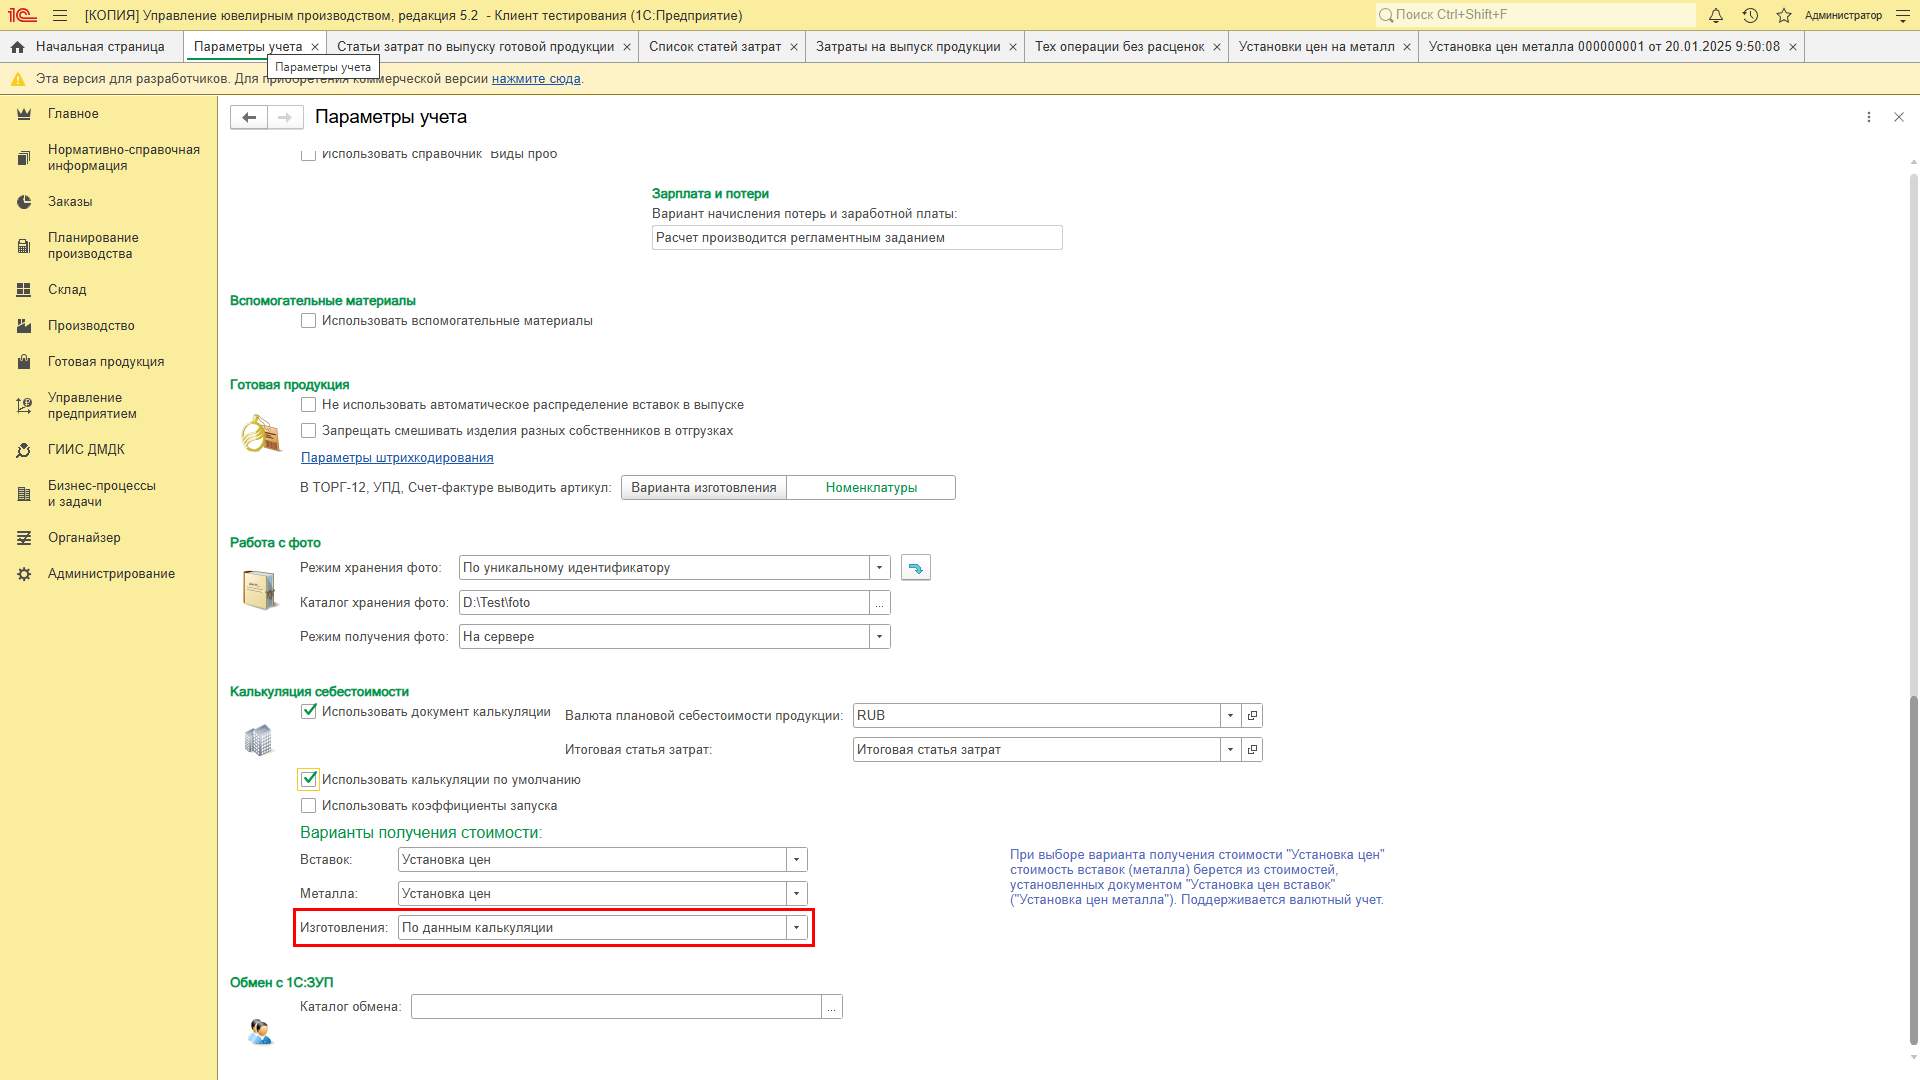Open the Итоговая статья затрат record button

pos(1252,750)
